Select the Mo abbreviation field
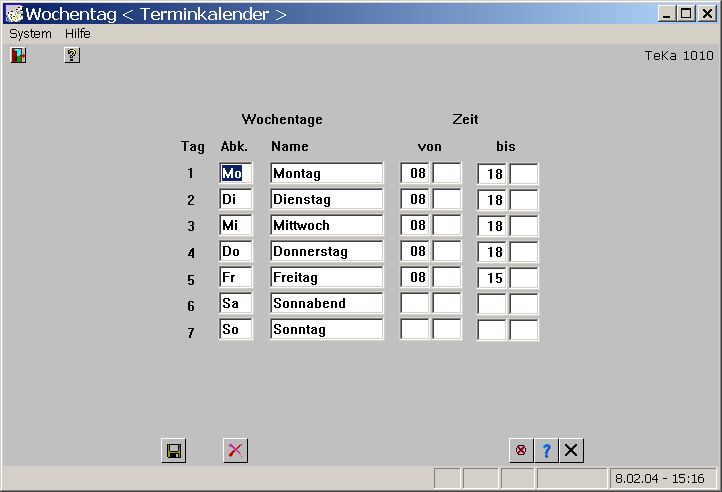Screen dimensions: 722x492 (236, 174)
